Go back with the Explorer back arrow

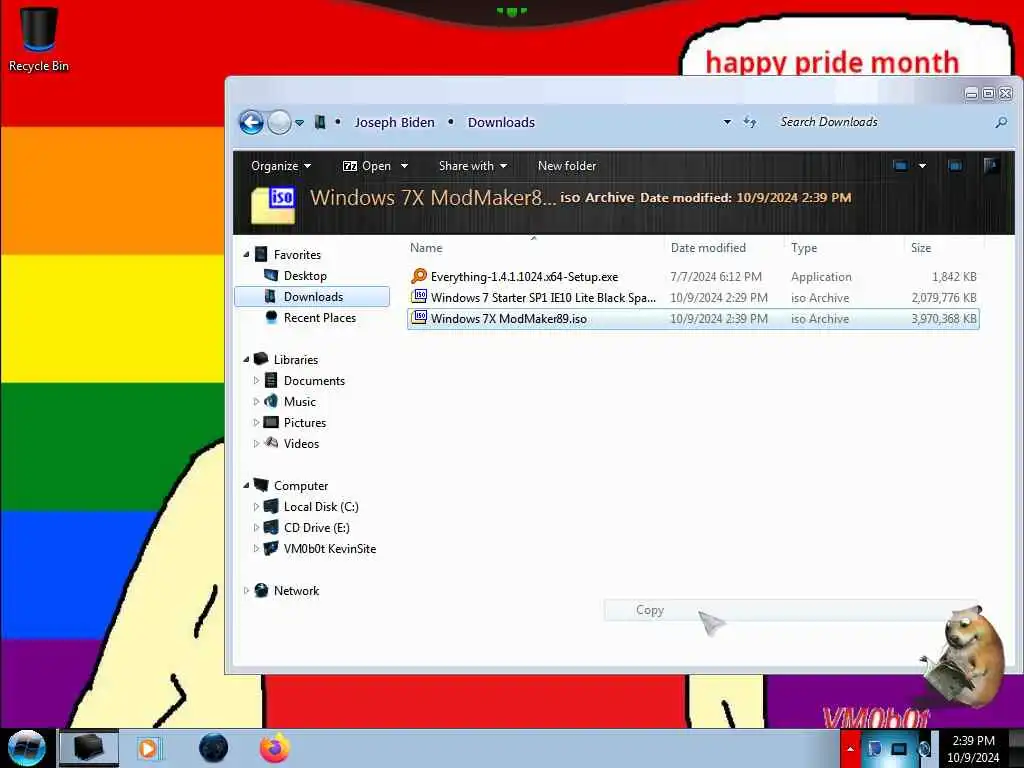click(251, 122)
